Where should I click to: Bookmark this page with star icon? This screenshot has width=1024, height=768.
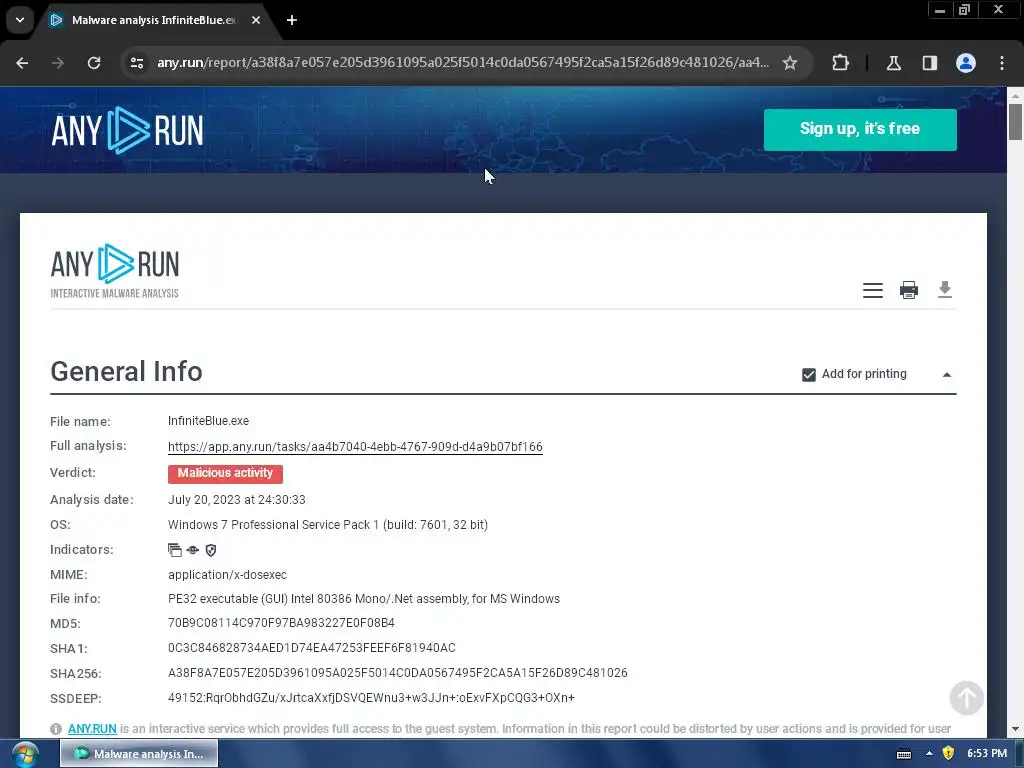click(x=790, y=63)
